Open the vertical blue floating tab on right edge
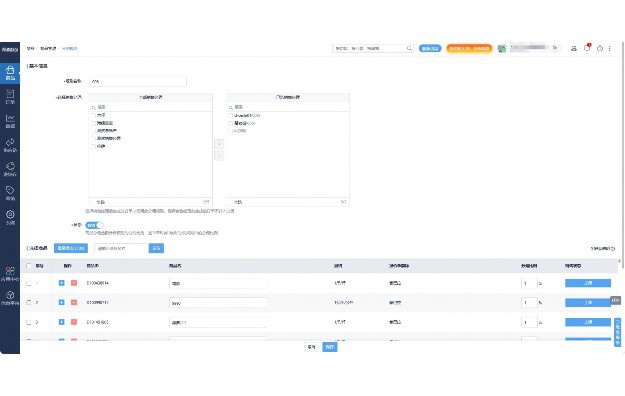The width and height of the screenshot is (625, 396). pos(617,332)
